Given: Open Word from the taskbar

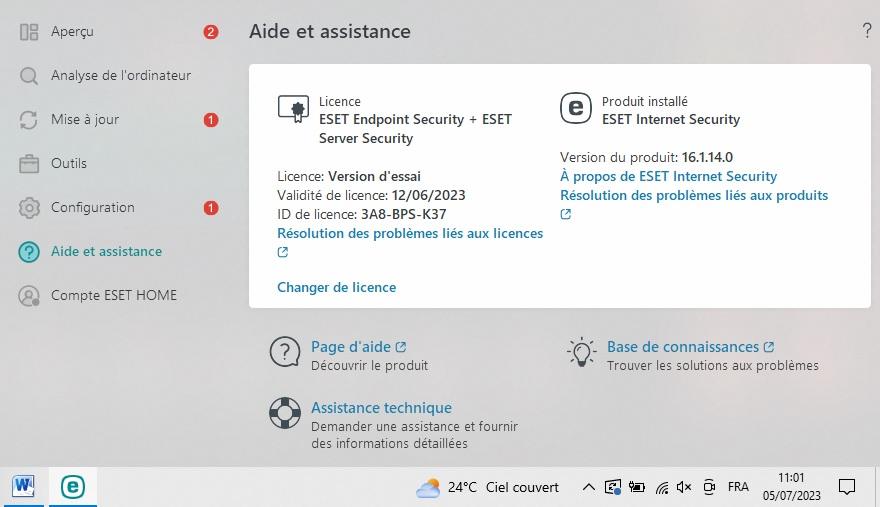Looking at the screenshot, I should 24,486.
